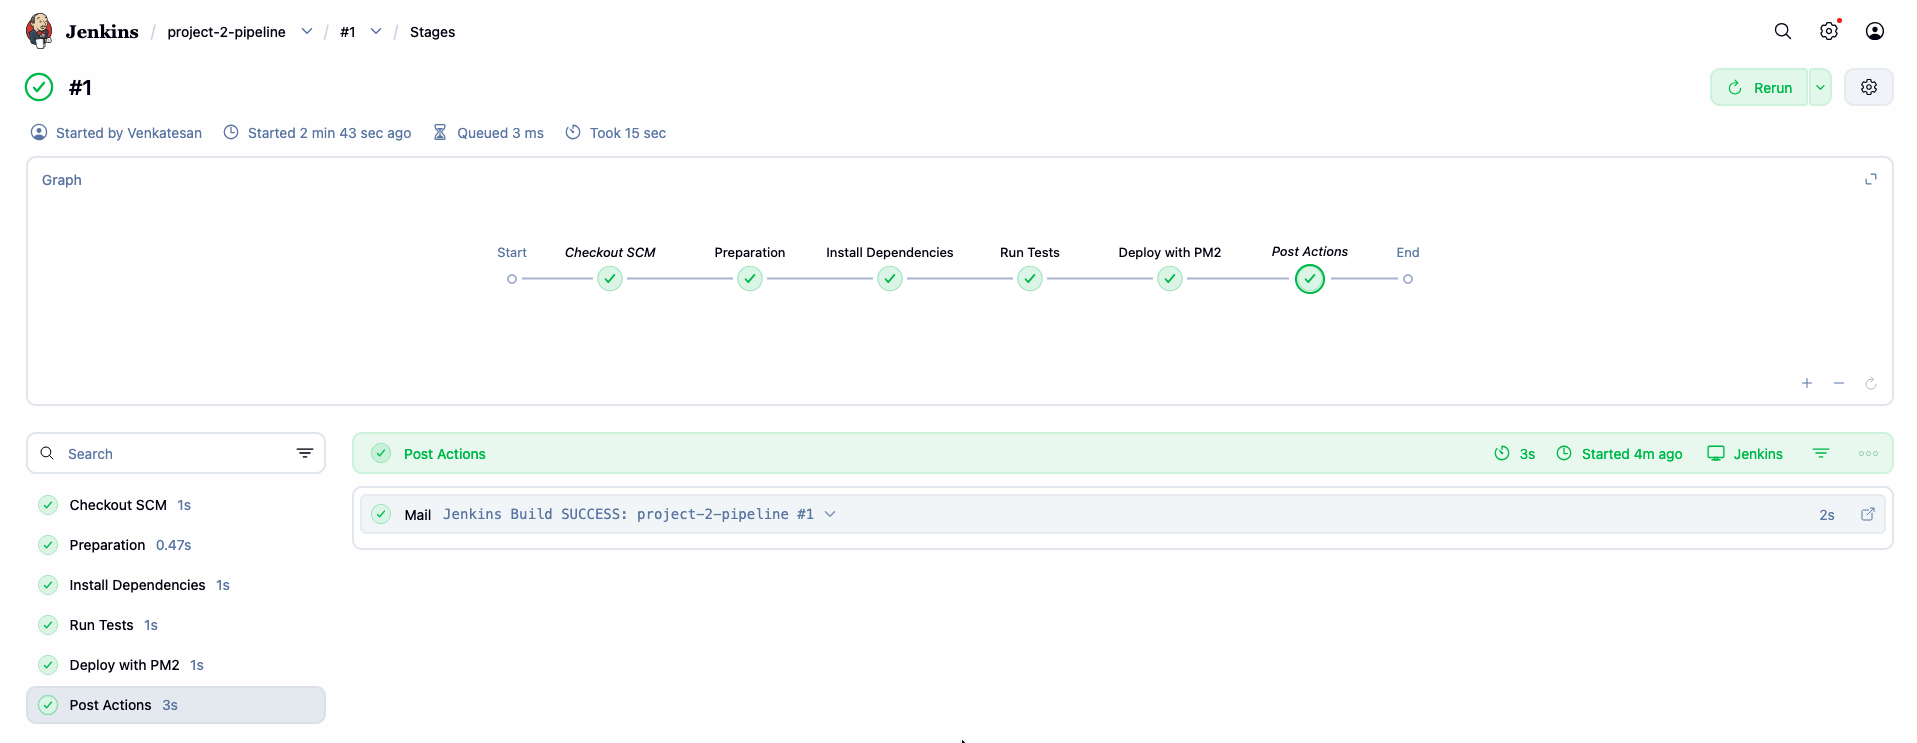Click the Post Actions stage header title
The height and width of the screenshot is (743, 1917).
click(x=444, y=454)
